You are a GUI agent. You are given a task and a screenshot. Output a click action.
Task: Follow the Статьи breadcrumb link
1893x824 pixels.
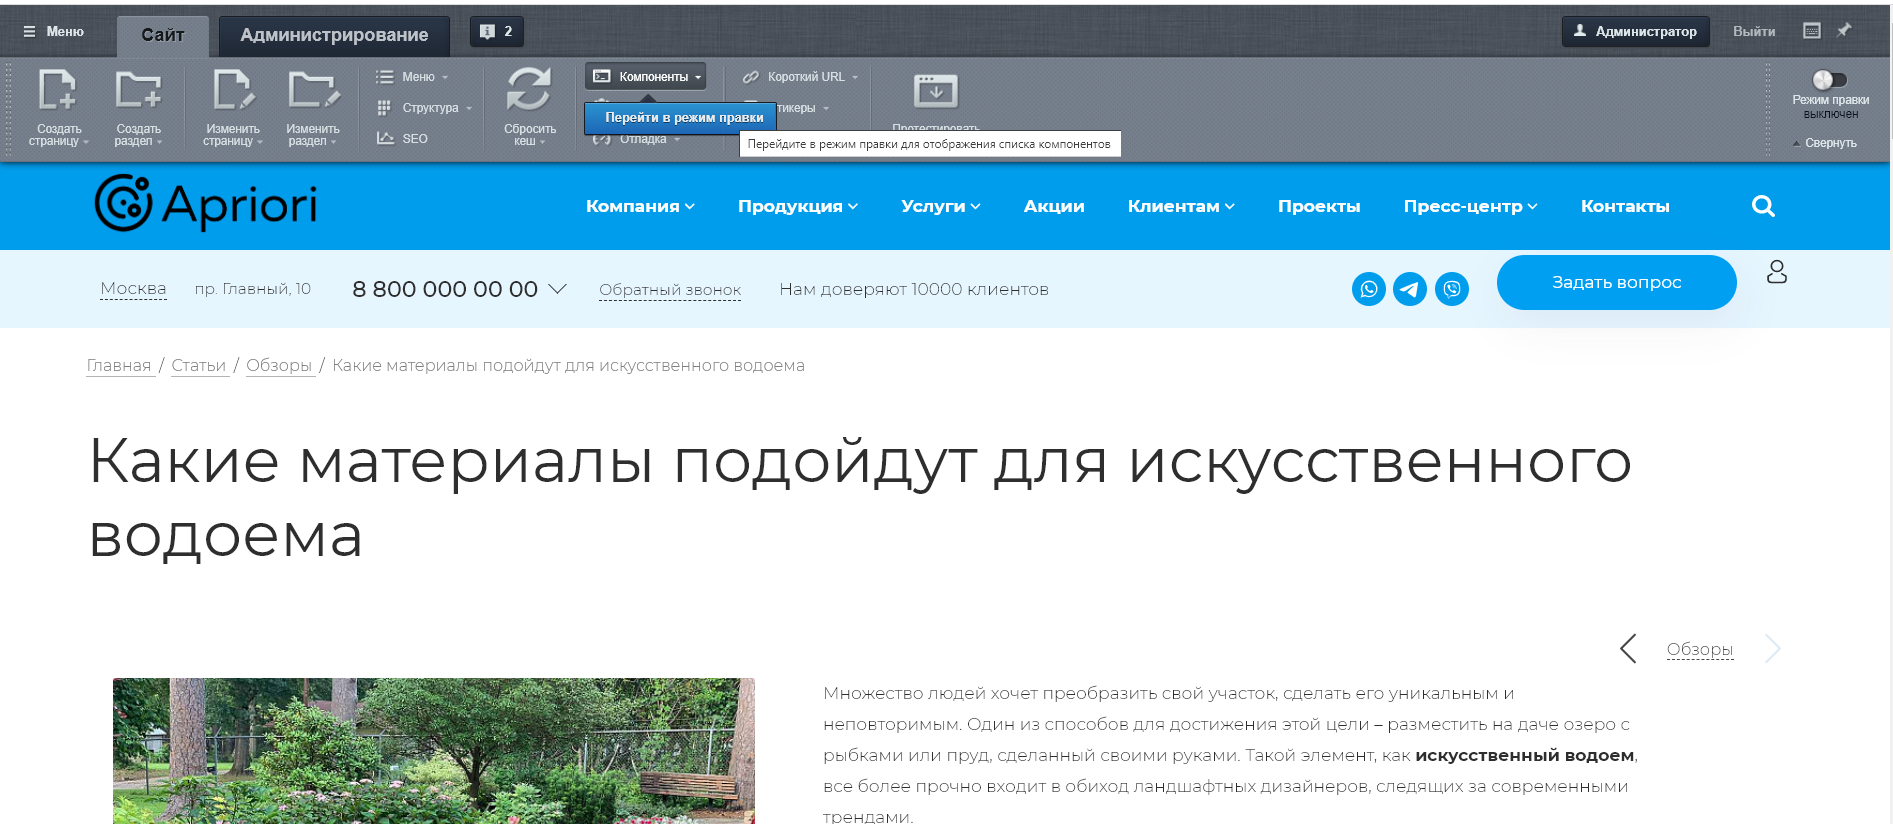pyautogui.click(x=198, y=366)
